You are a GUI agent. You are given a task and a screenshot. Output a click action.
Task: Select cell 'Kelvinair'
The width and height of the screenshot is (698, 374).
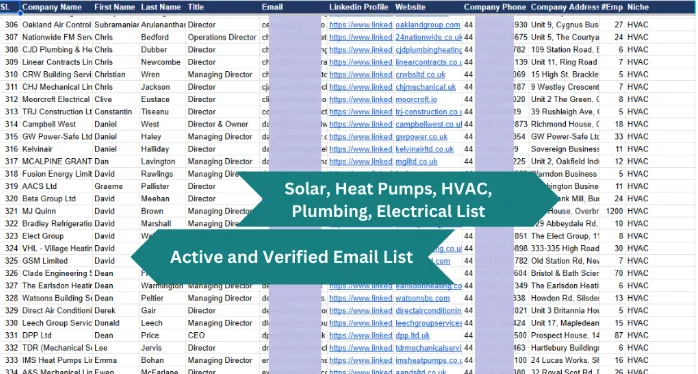tap(37, 150)
